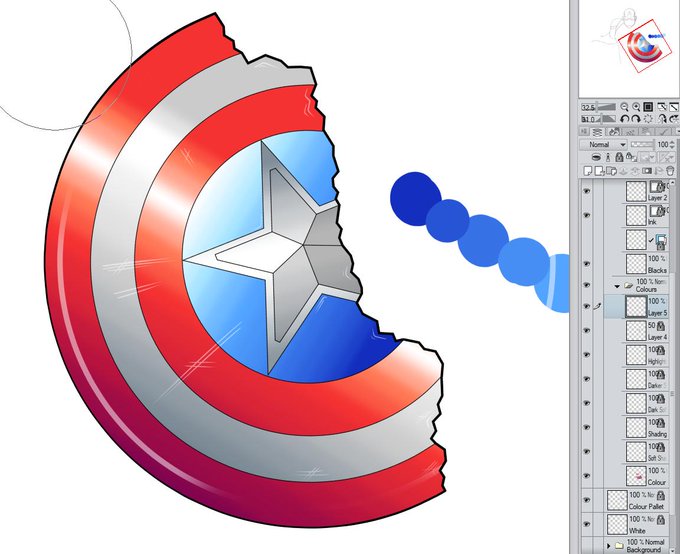Select the Ink layer
680x554 pixels.
[x=636, y=215]
